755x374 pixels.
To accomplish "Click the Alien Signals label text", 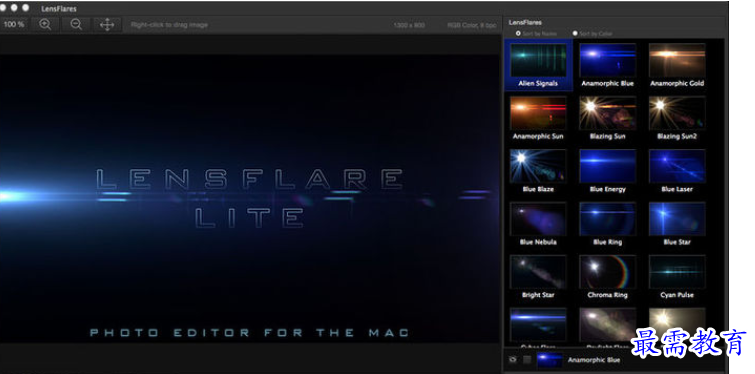I will (538, 83).
